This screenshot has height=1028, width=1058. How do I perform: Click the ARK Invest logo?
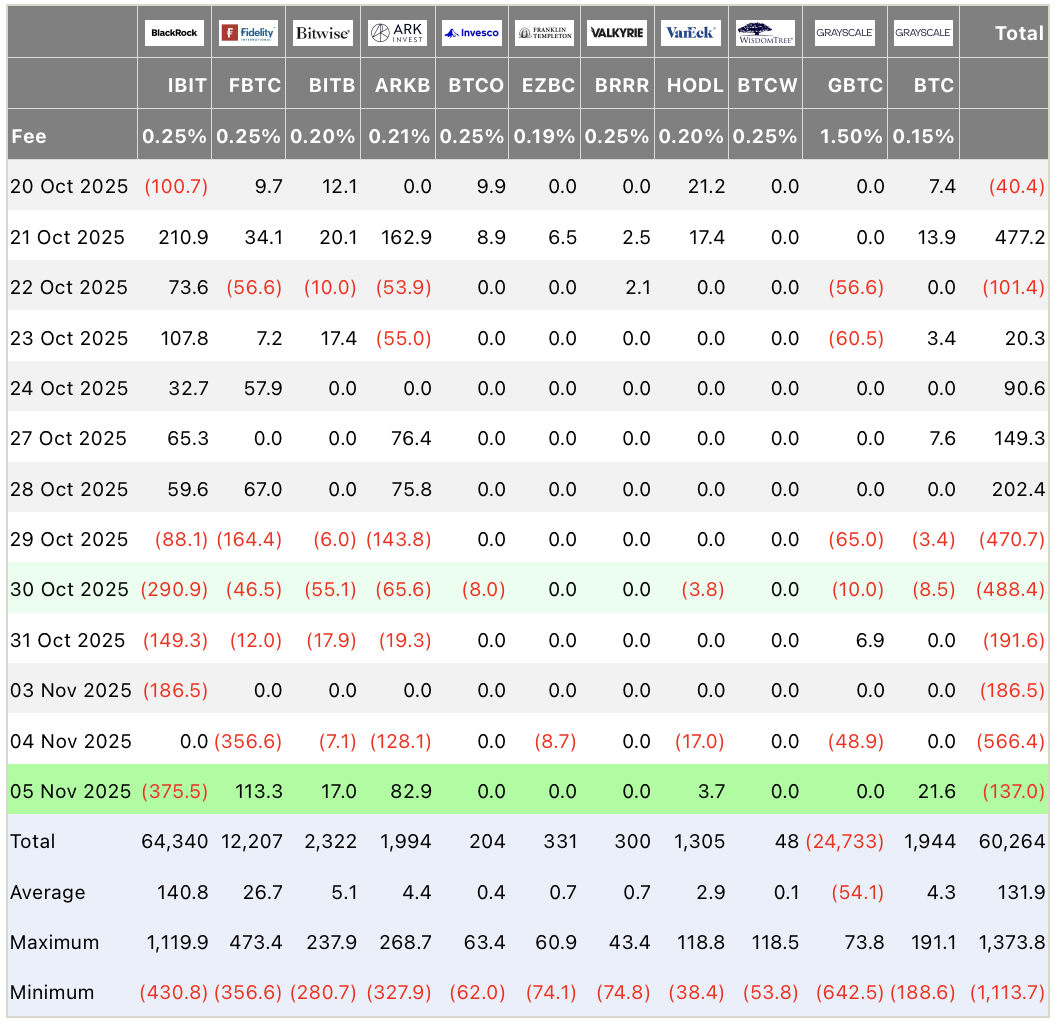coord(398,33)
